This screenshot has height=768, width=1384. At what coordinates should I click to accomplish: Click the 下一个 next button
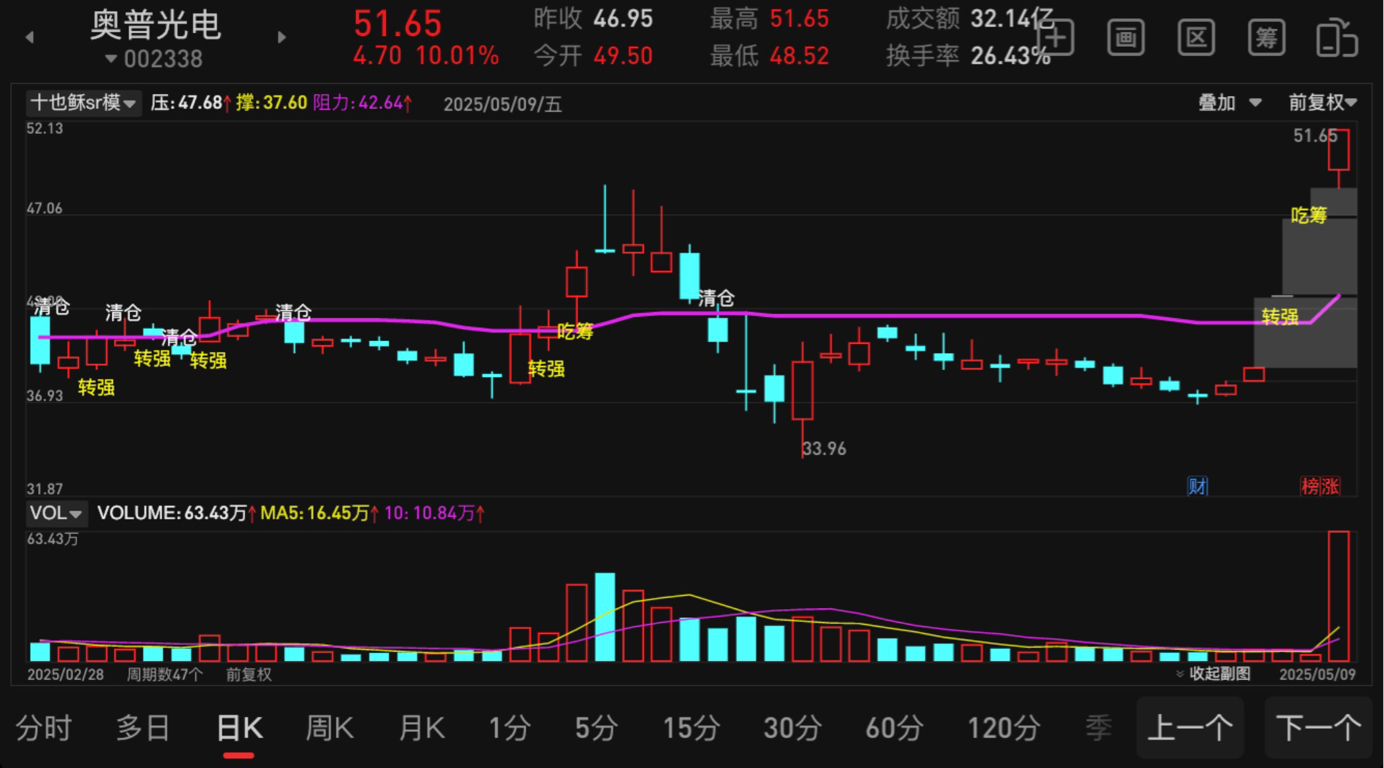tap(1318, 728)
